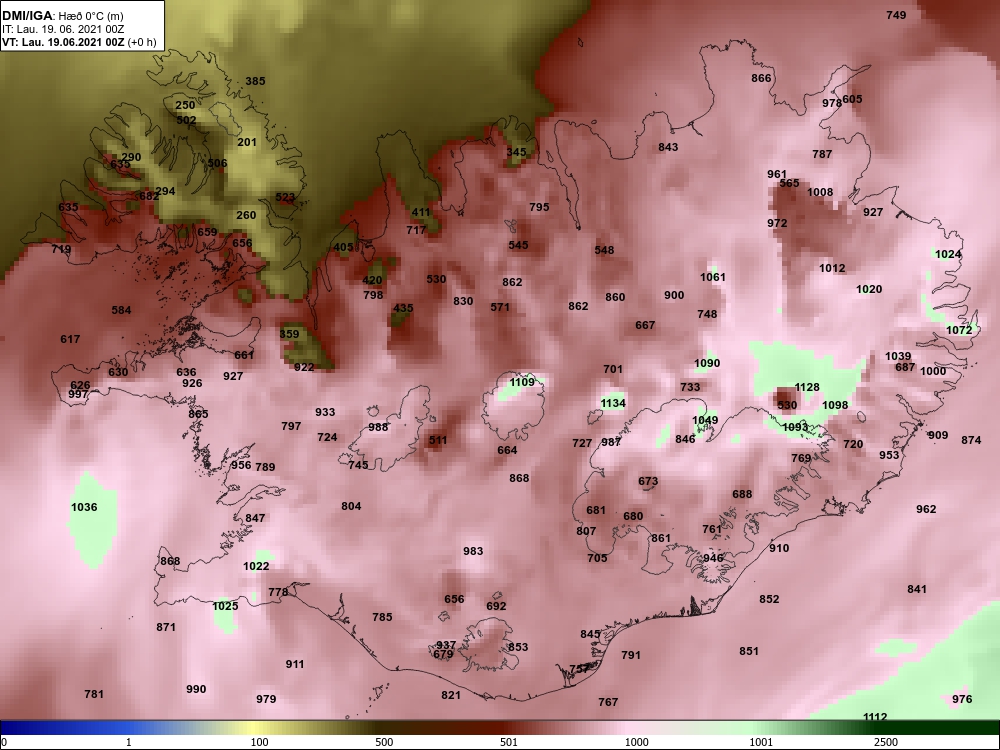
Task: Click the map value 1109
Action: 522,382
